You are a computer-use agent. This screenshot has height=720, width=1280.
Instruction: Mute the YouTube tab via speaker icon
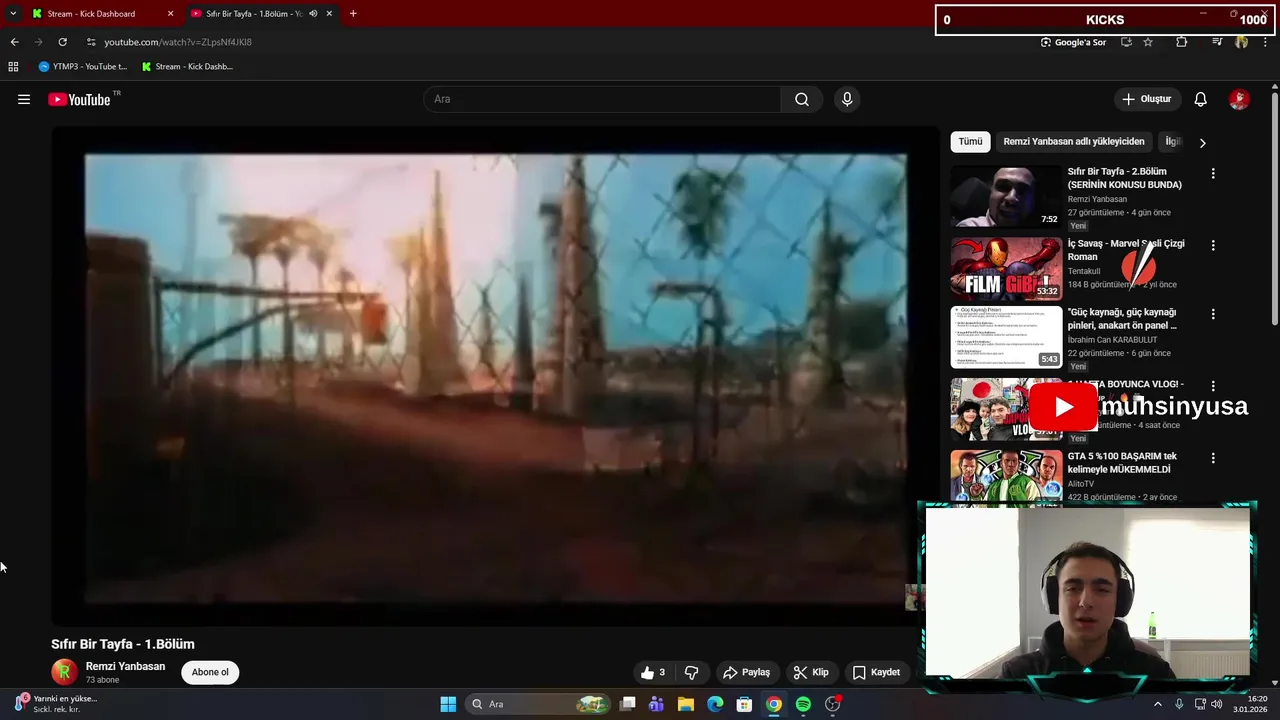coord(313,14)
